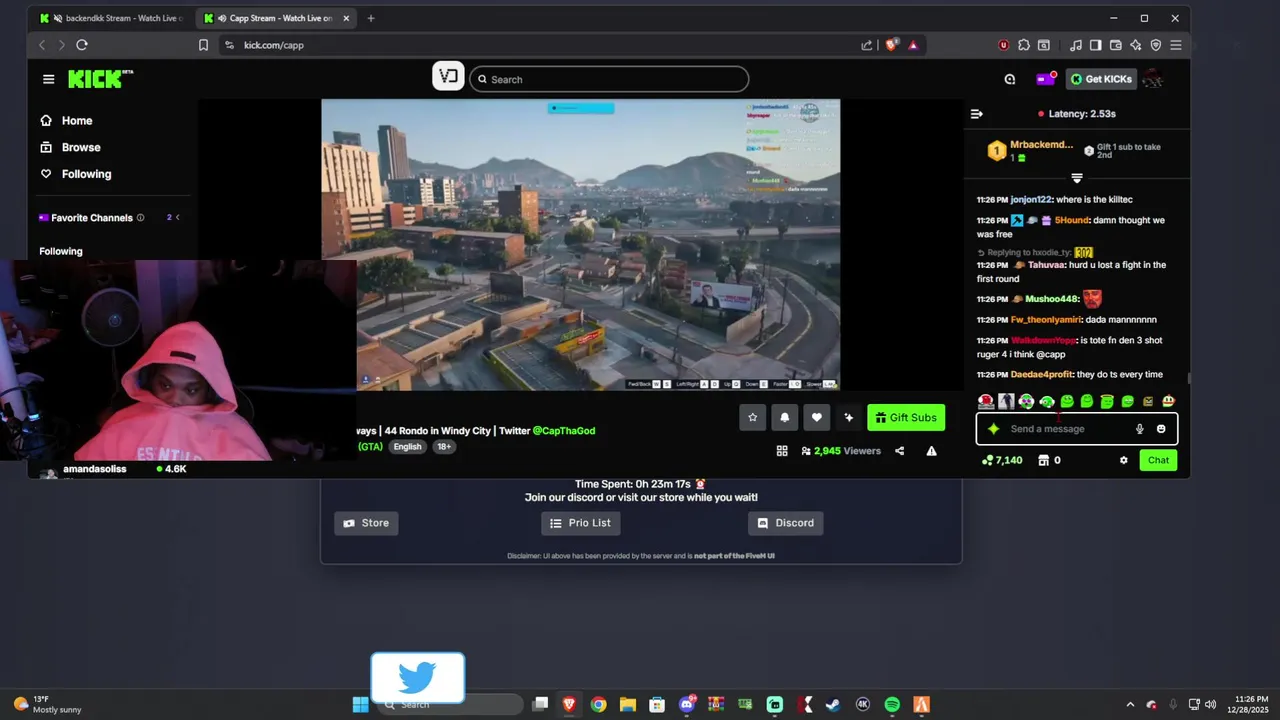Click the share page icon in address bar
Screen dimensions: 1280x720
click(x=867, y=45)
